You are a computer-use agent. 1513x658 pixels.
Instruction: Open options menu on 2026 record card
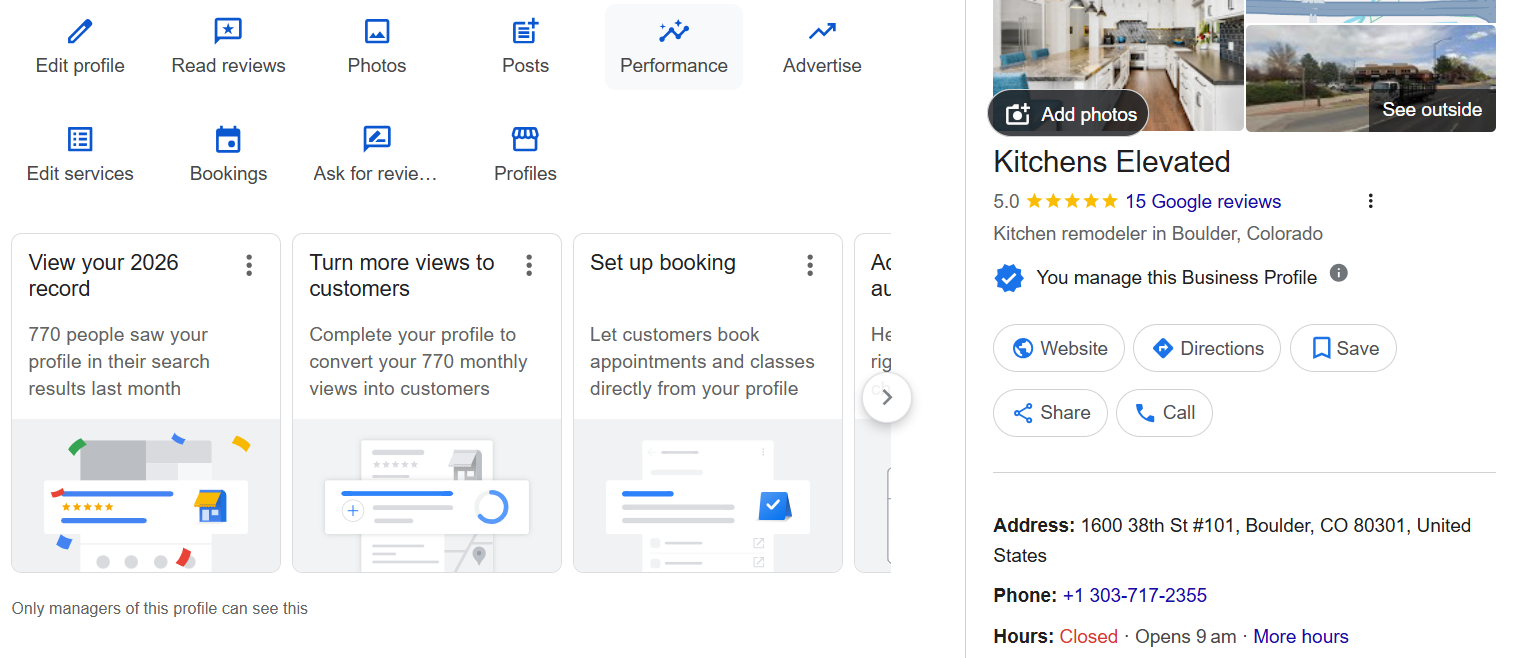[249, 265]
